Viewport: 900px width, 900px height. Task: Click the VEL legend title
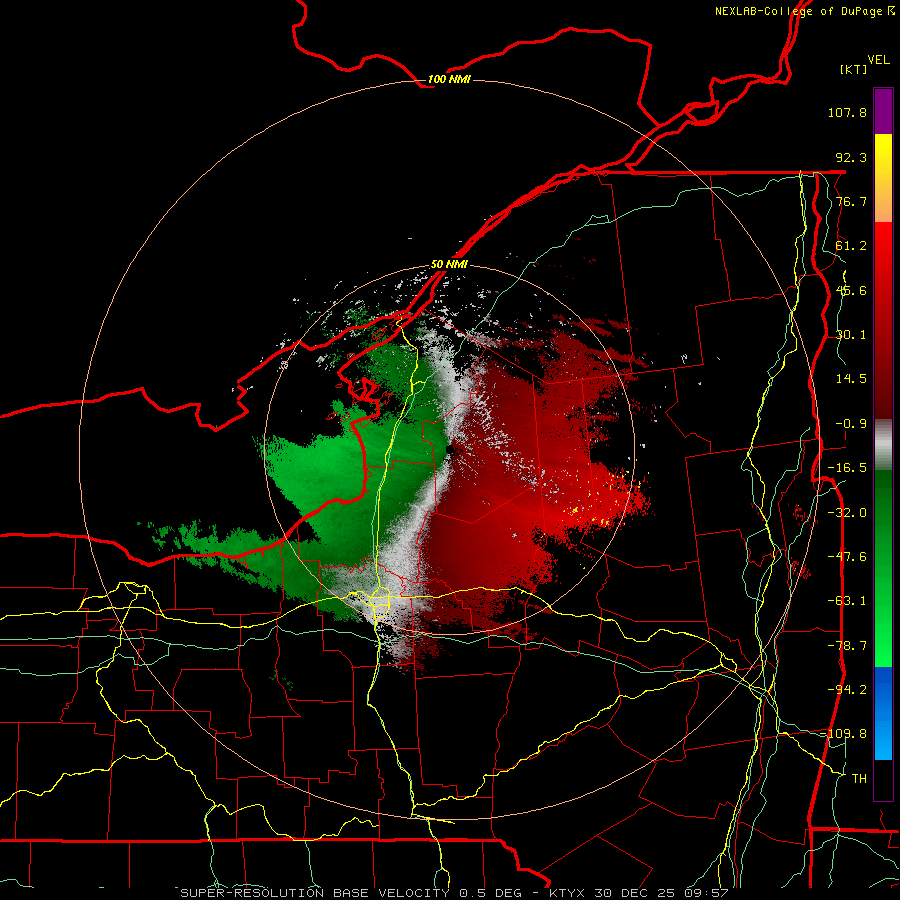pos(878,60)
